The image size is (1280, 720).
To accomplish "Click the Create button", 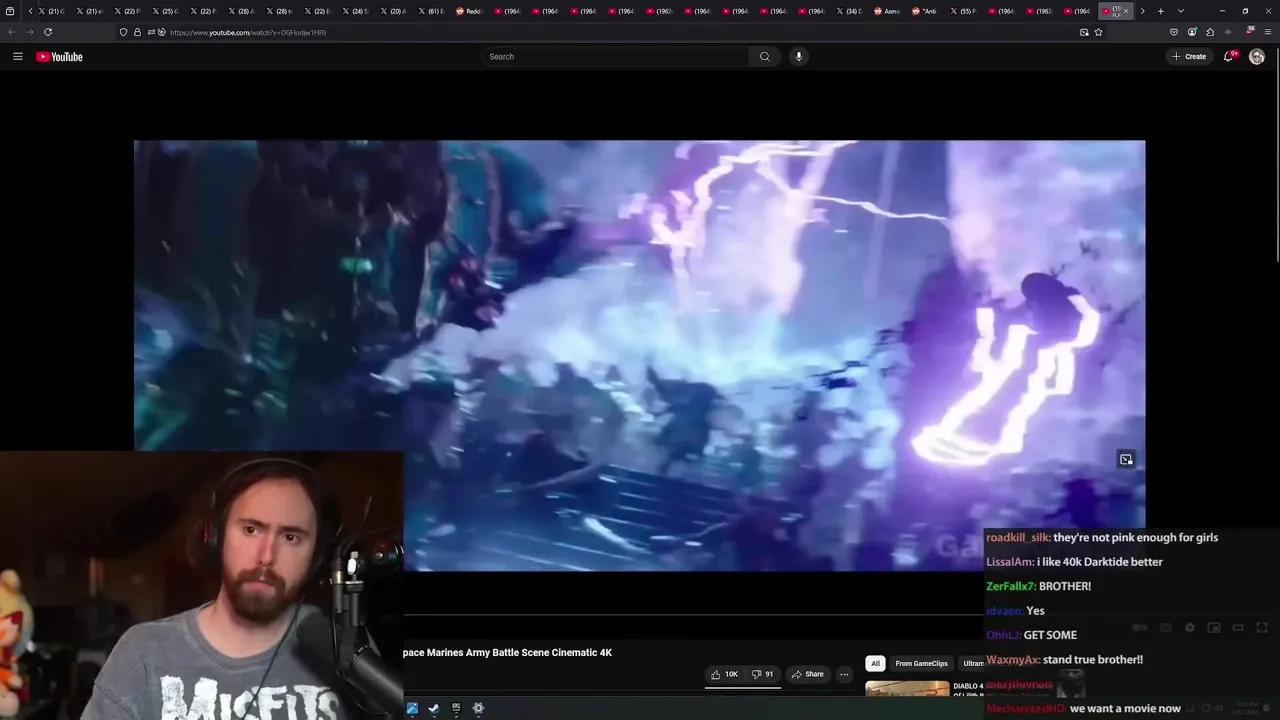I will point(1189,57).
